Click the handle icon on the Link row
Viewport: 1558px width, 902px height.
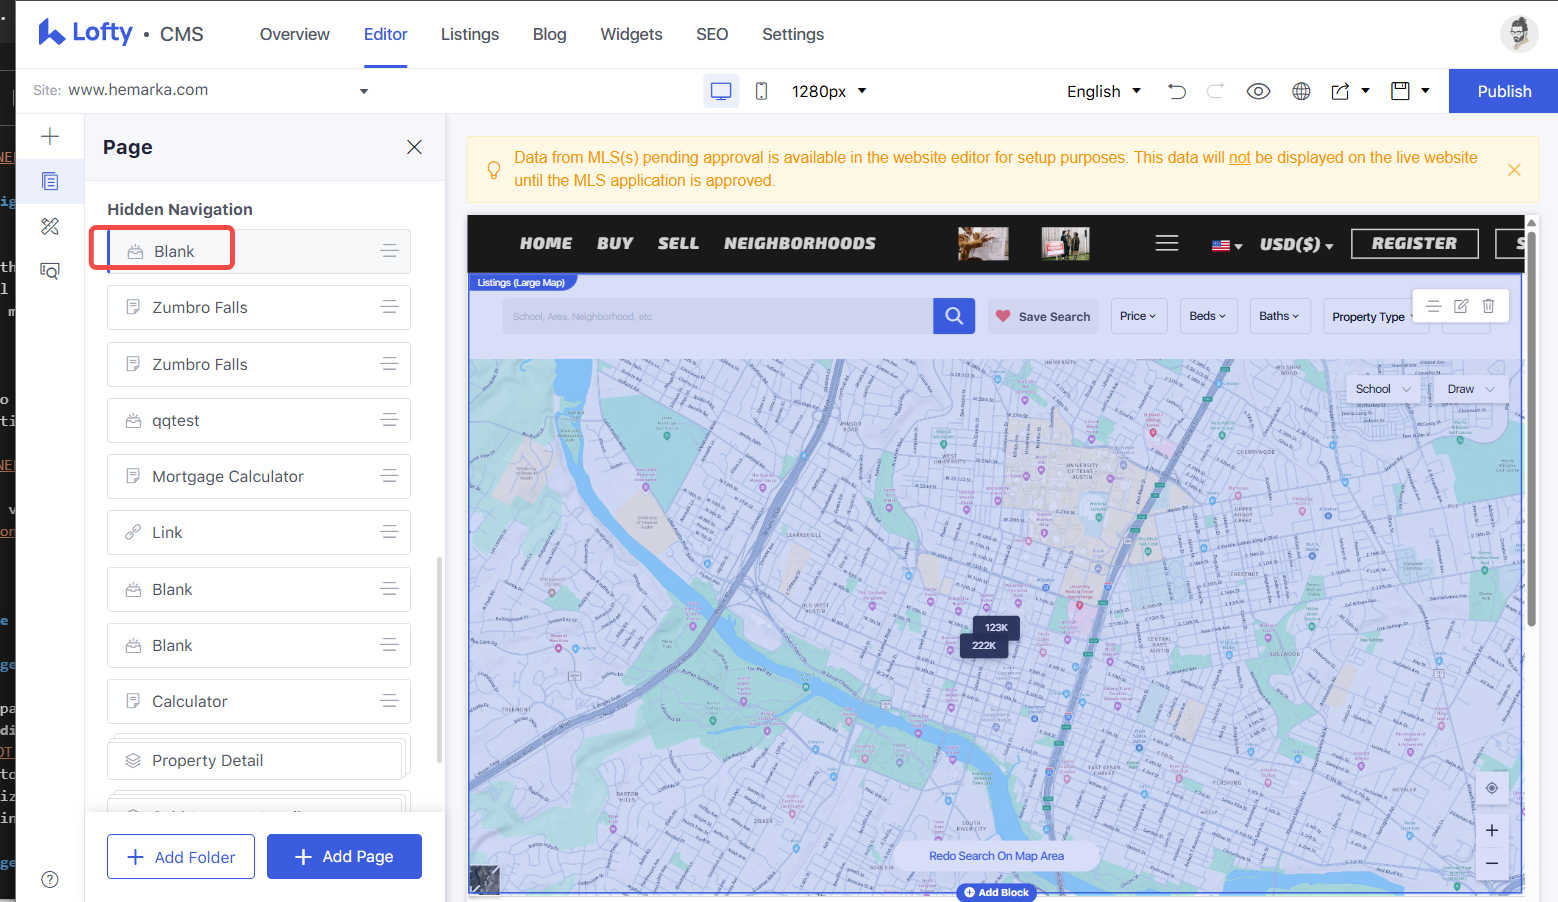coord(390,533)
